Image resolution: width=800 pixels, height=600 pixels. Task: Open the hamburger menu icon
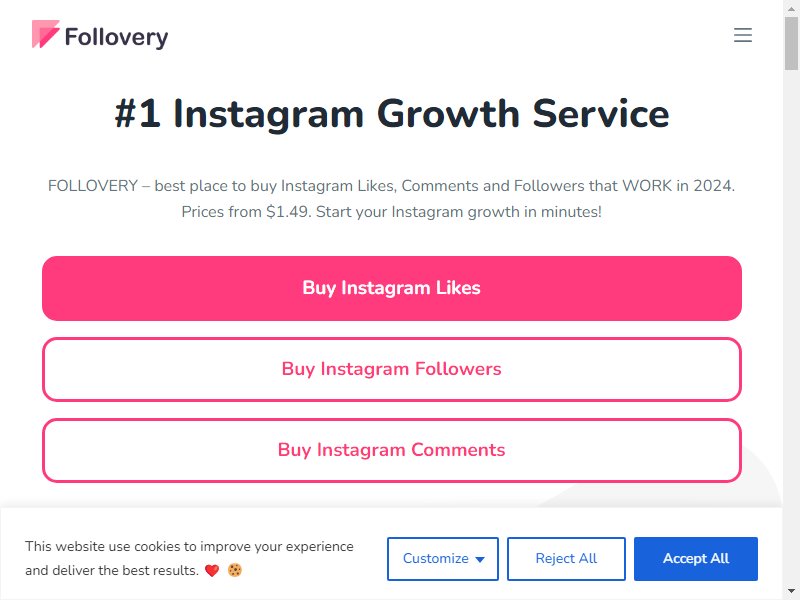tap(742, 35)
